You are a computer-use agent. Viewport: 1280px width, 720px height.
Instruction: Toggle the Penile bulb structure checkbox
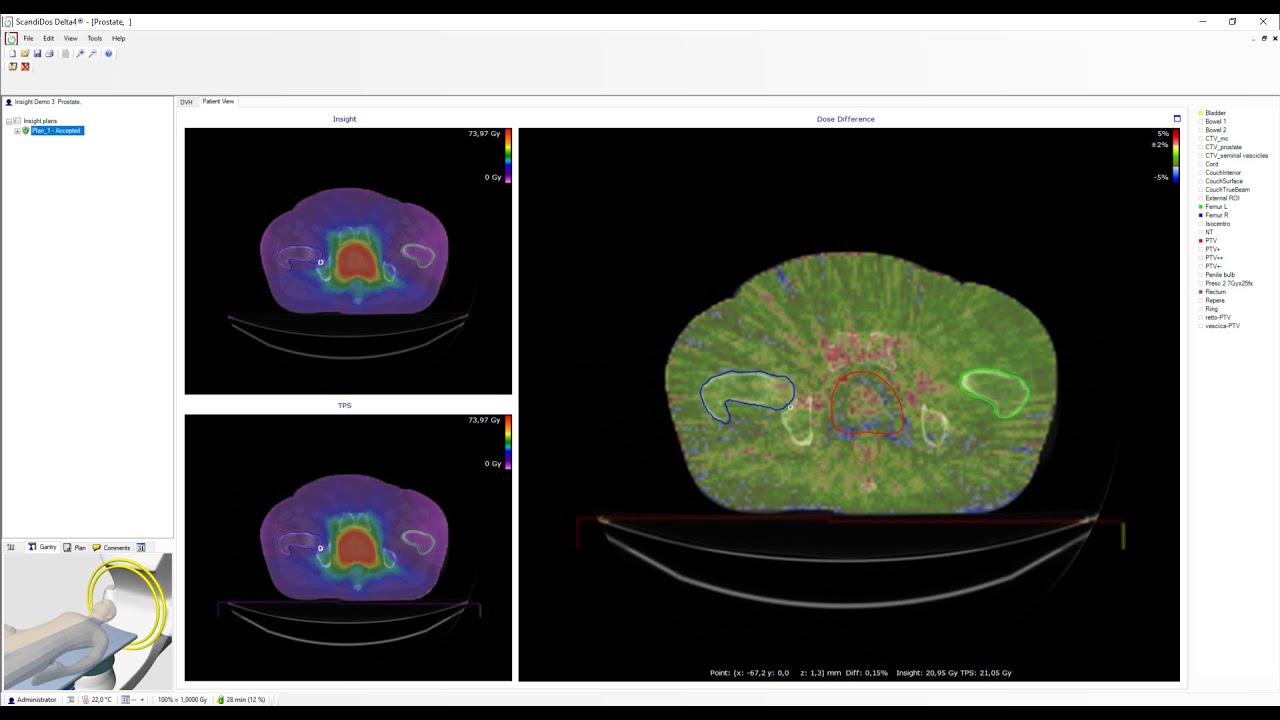coord(1200,275)
